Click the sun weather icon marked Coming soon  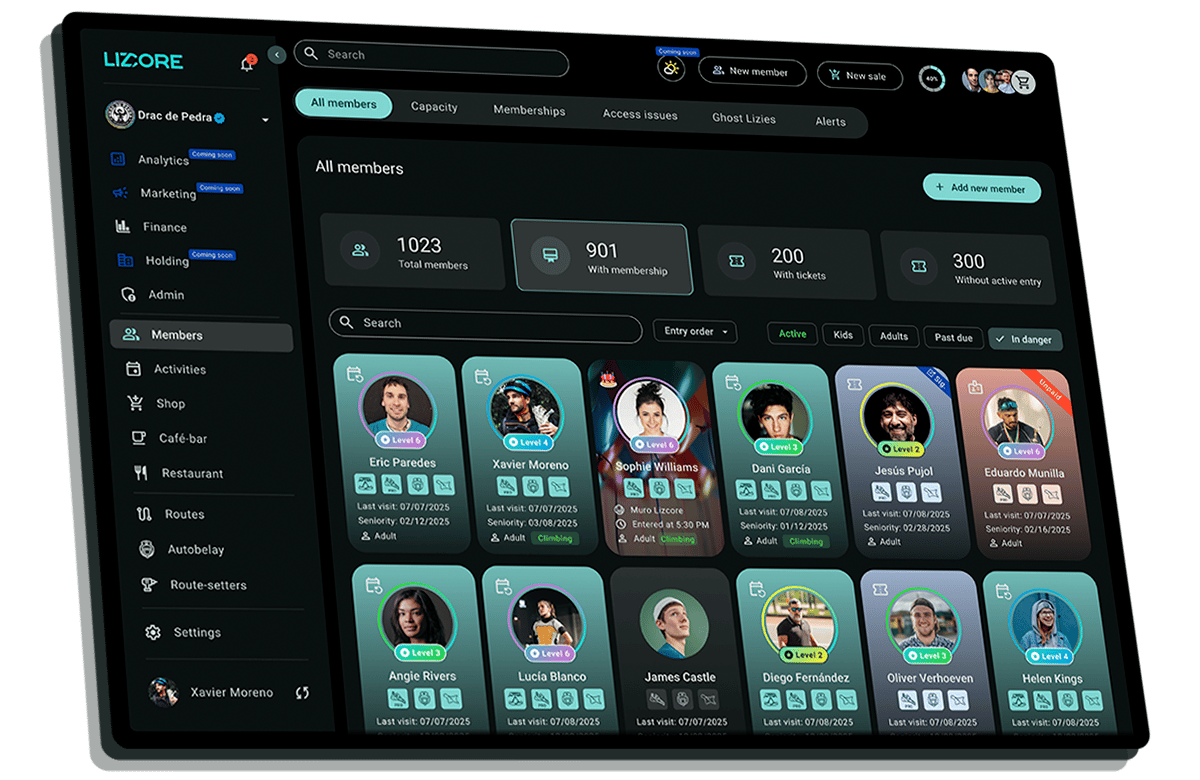pyautogui.click(x=671, y=68)
